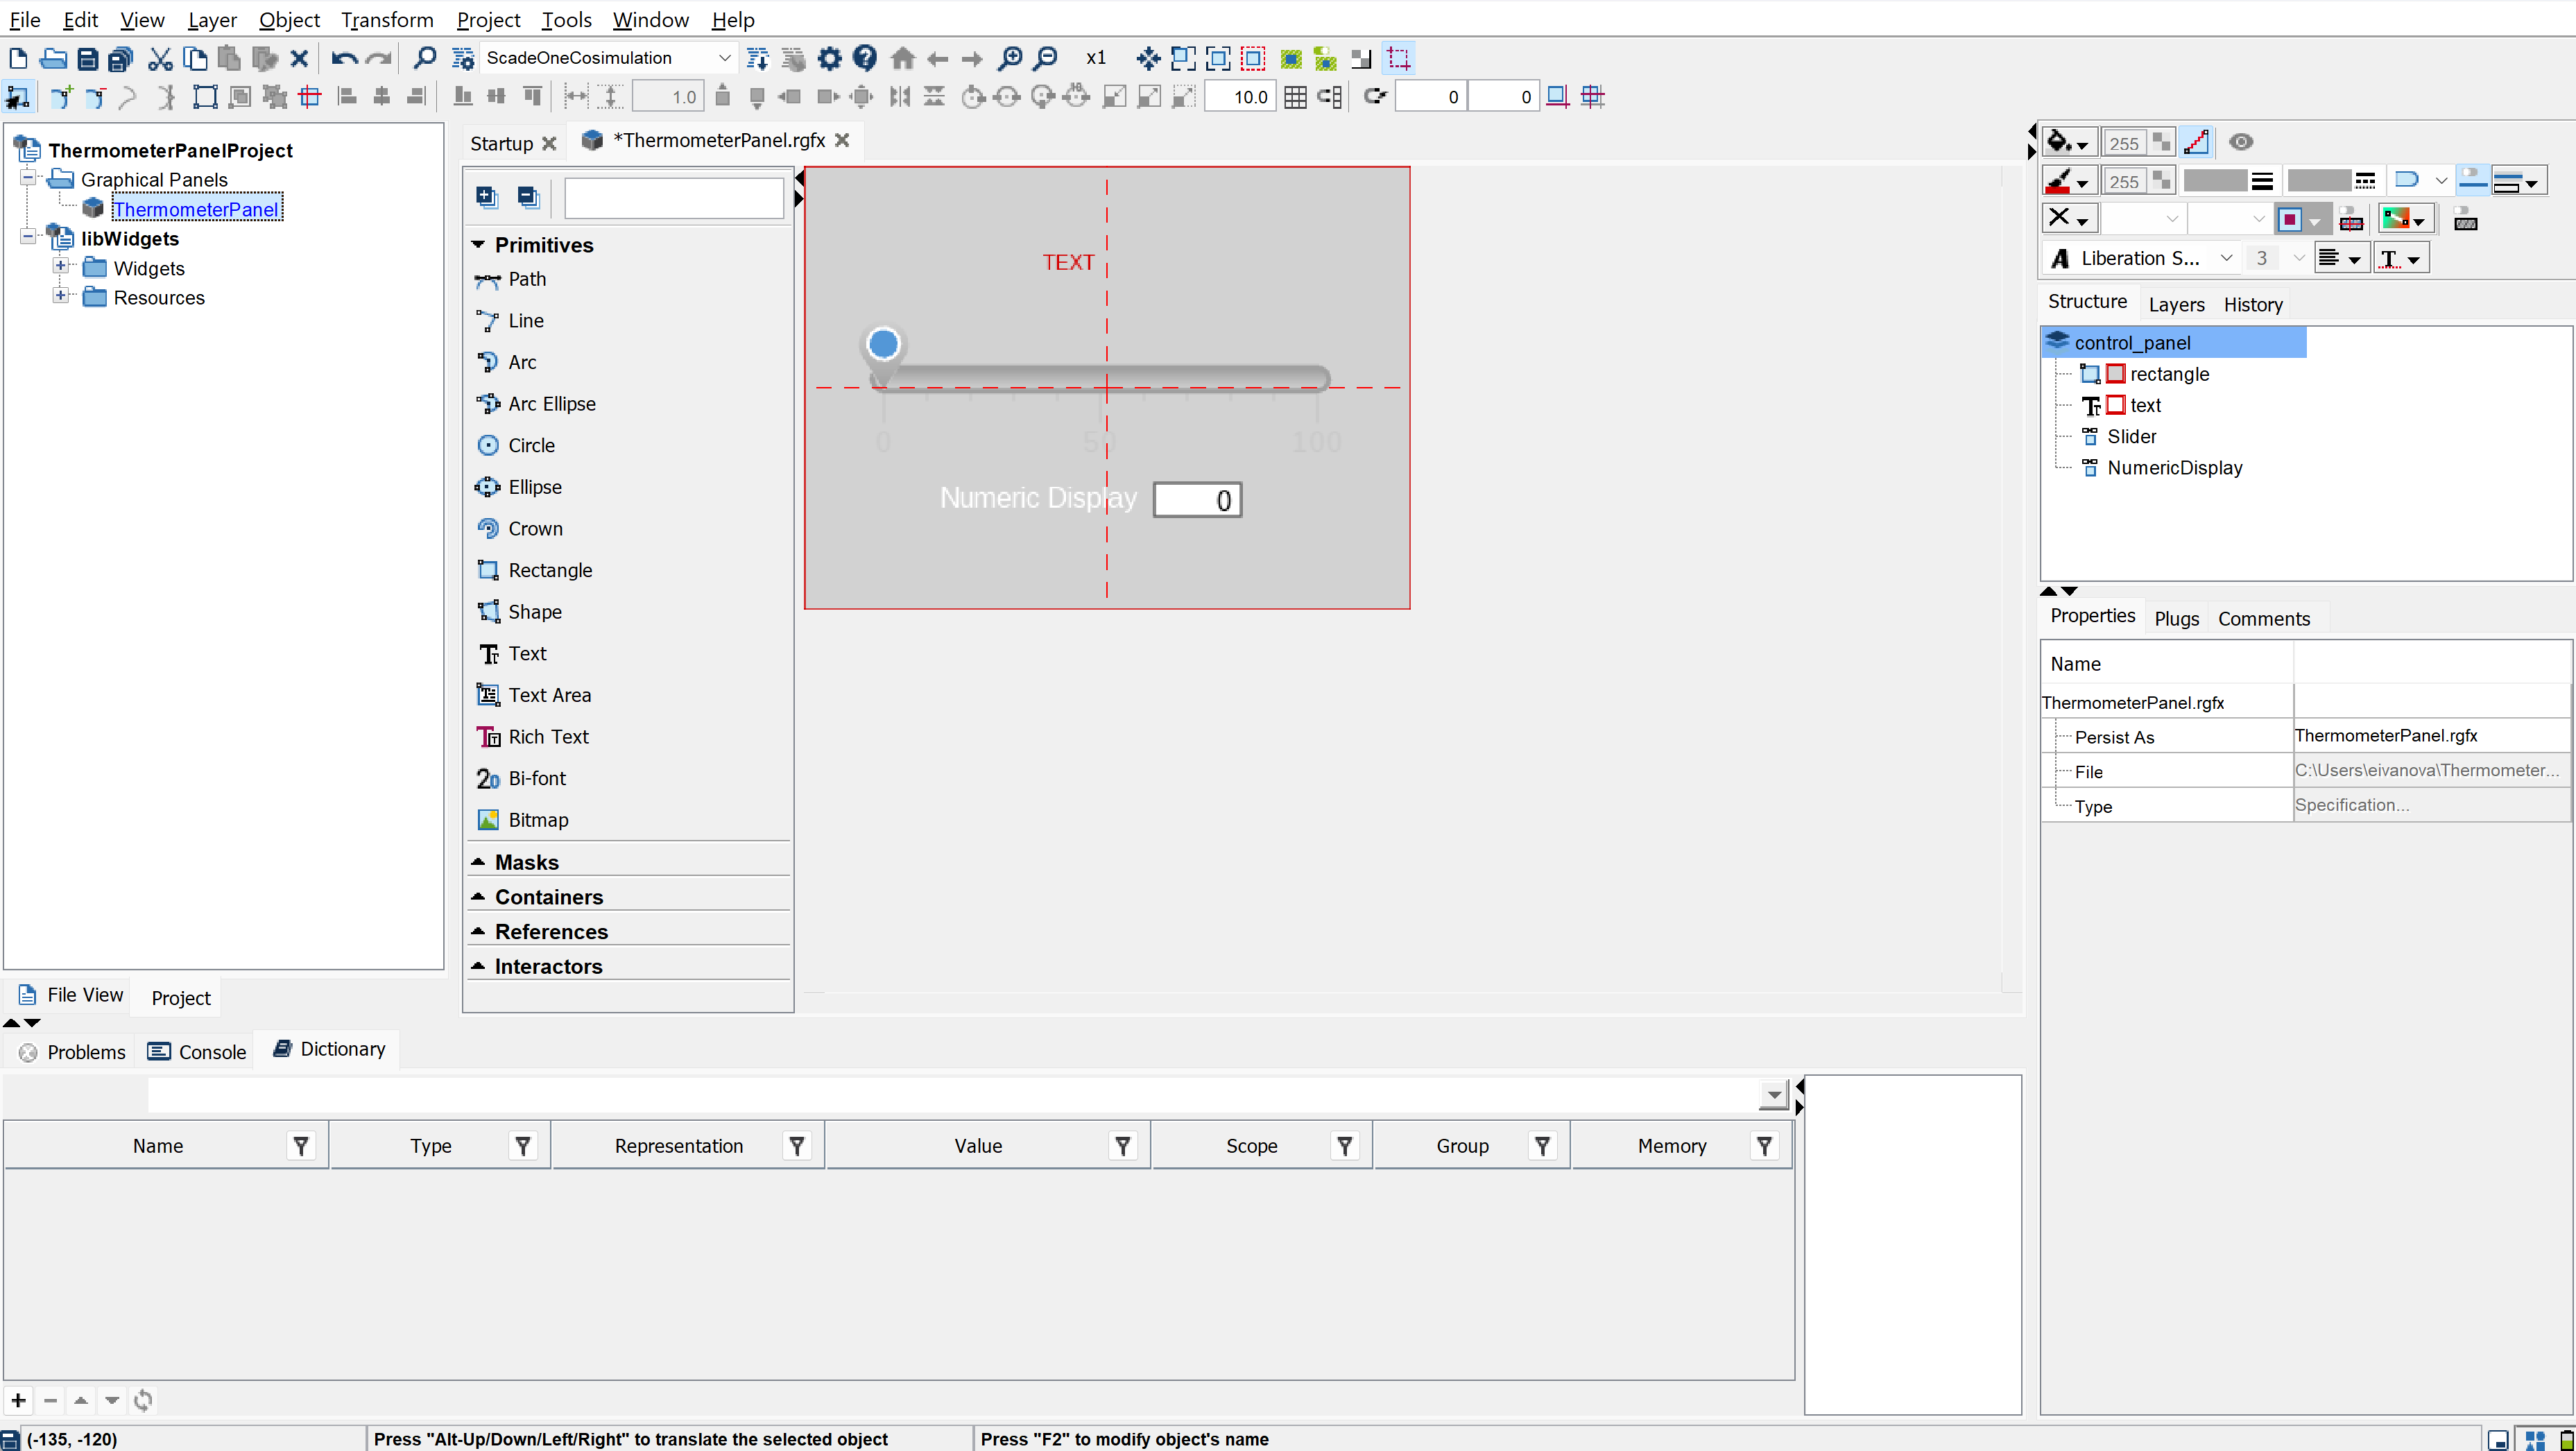2576x1451 pixels.
Task: Expand the Widgets folder in libWidgets
Action: click(x=61, y=267)
